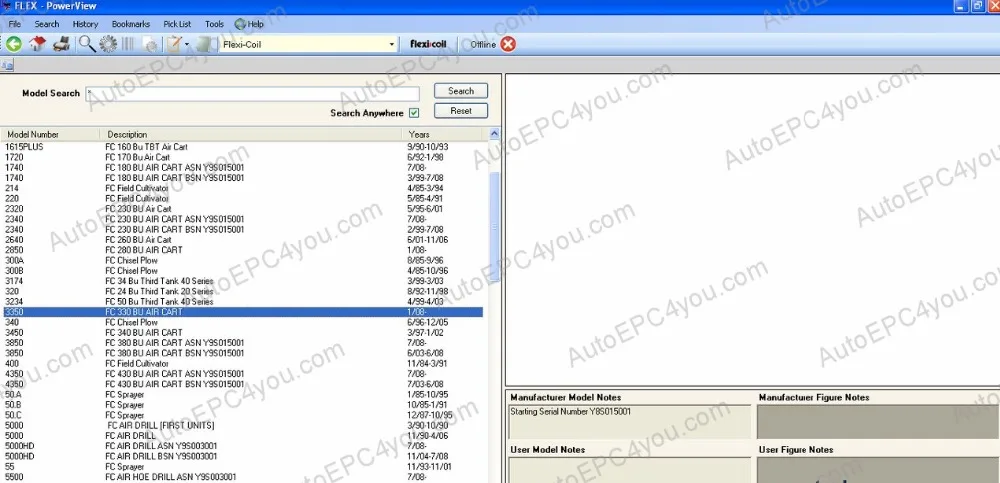Screen dimensions: 1000x483
Task: Click the Search button
Action: point(461,91)
